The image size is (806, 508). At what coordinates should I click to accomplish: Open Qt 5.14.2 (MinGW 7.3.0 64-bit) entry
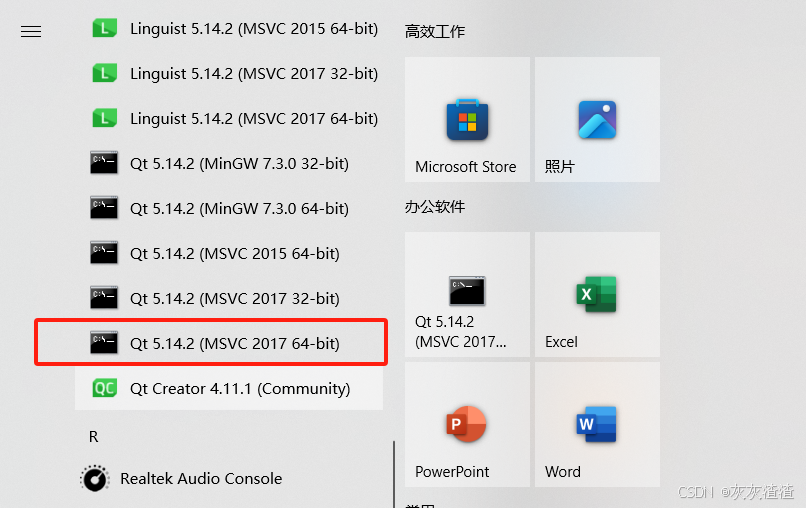pos(229,208)
